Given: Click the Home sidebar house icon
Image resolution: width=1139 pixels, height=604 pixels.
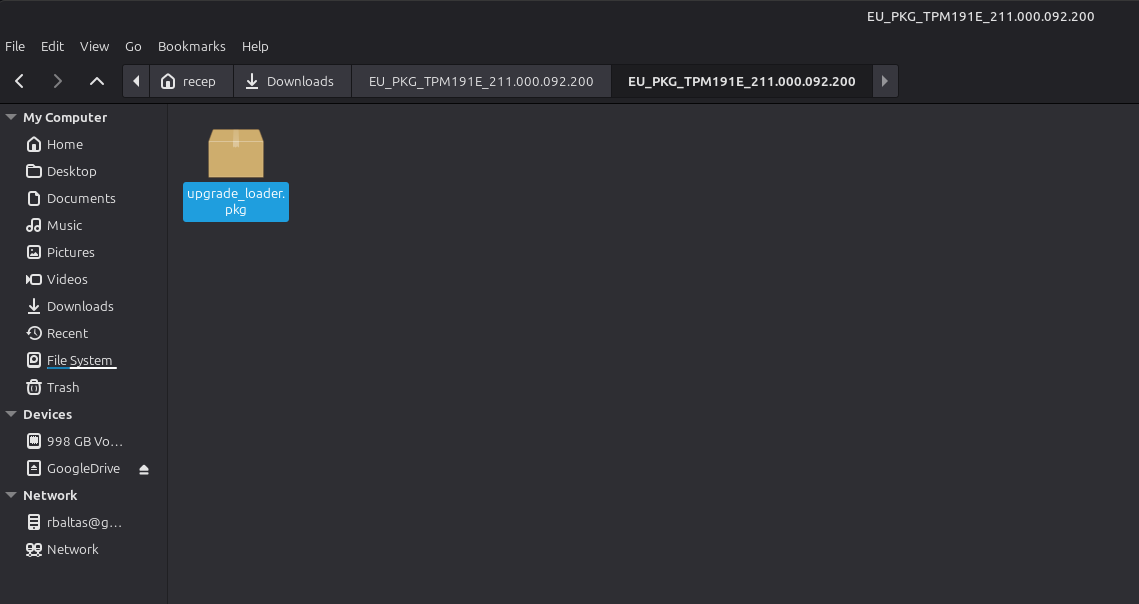Looking at the screenshot, I should [x=33, y=145].
